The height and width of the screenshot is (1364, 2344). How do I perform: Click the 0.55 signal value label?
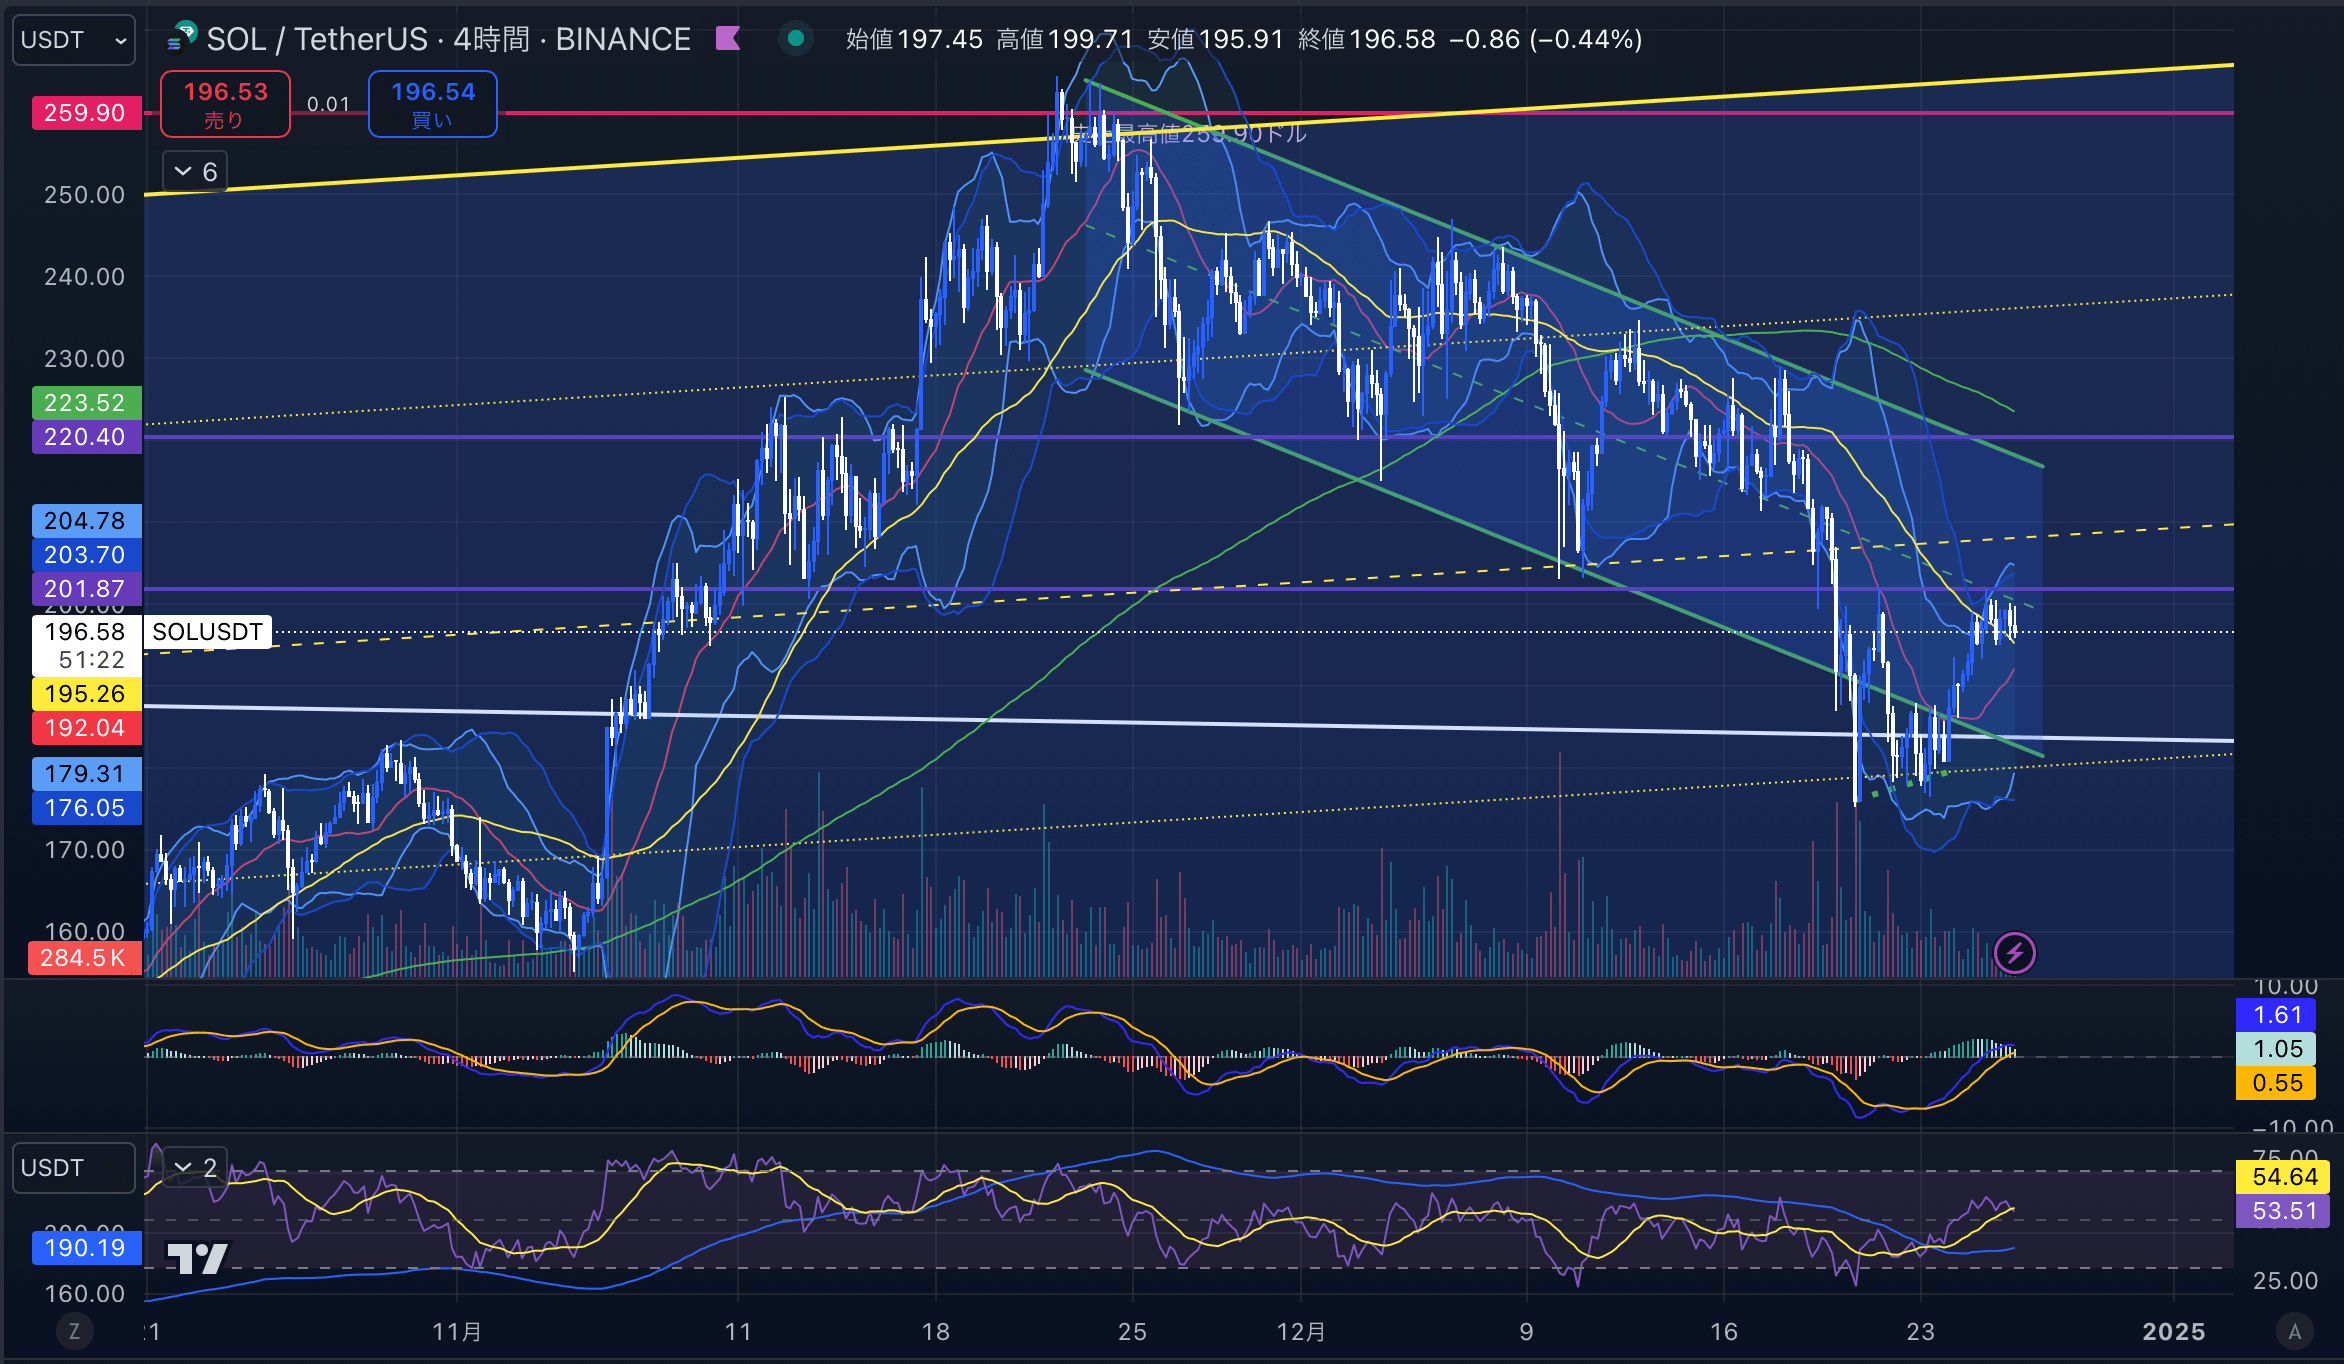click(x=2277, y=1083)
